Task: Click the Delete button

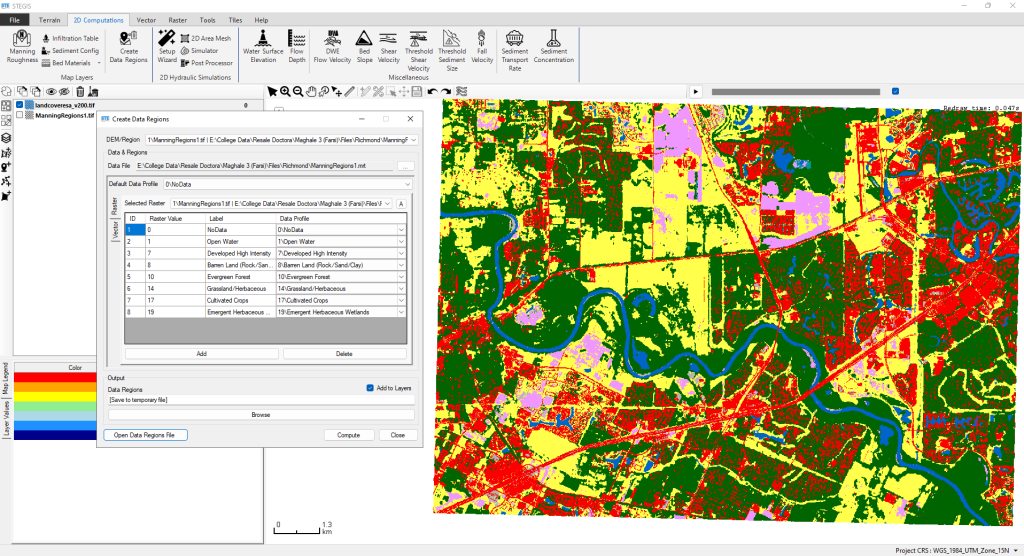Action: 344,353
